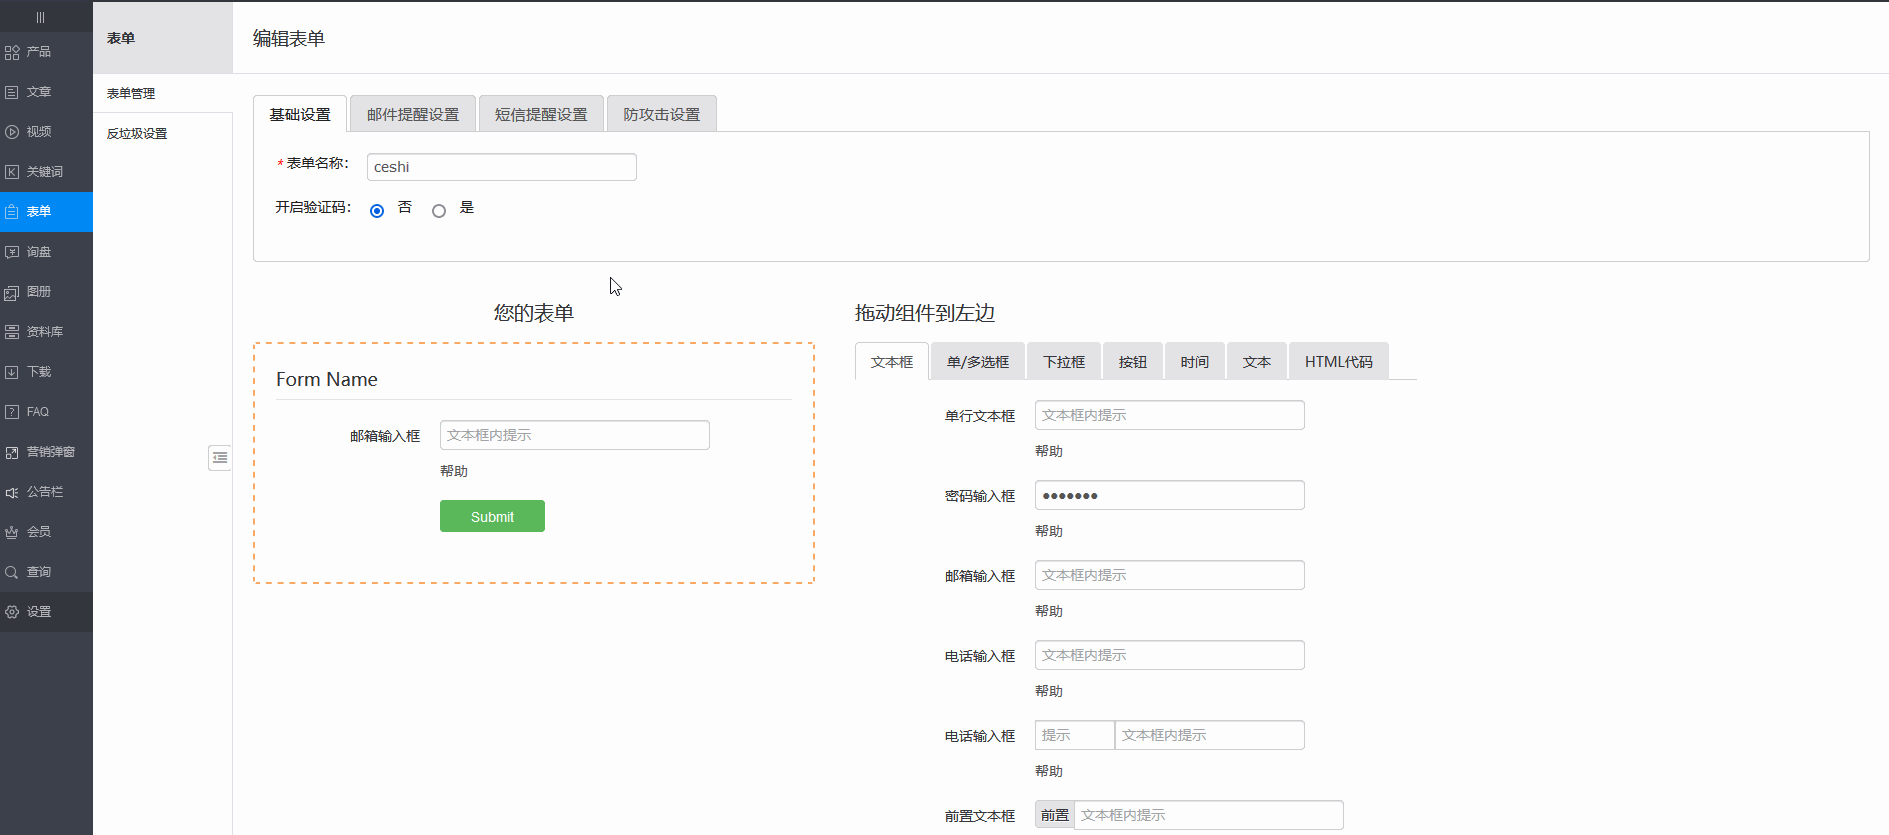Click the 产品 product icon in sidebar

point(12,52)
